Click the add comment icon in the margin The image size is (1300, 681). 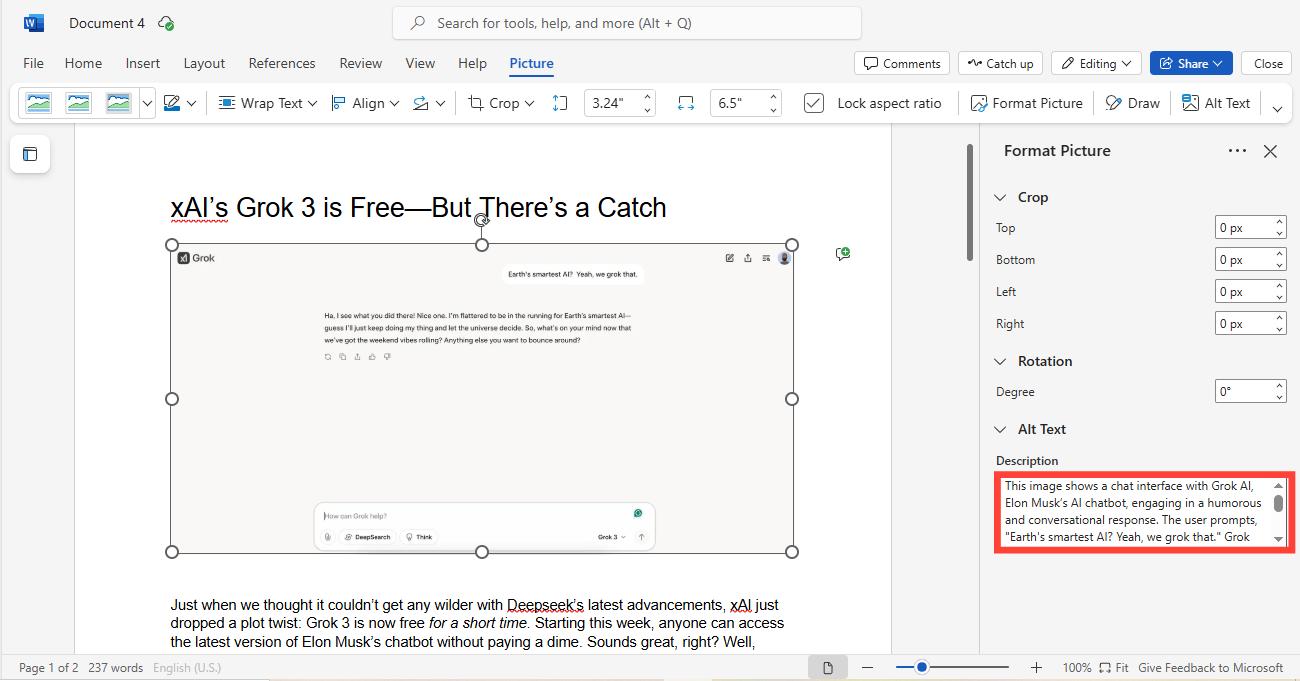click(x=843, y=254)
